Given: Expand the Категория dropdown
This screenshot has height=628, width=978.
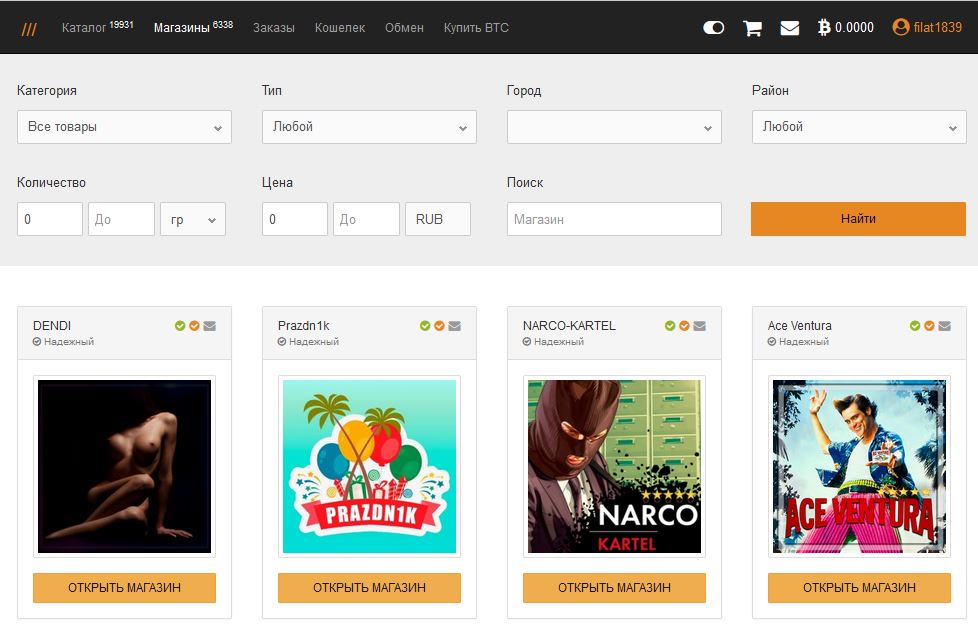Looking at the screenshot, I should 124,127.
